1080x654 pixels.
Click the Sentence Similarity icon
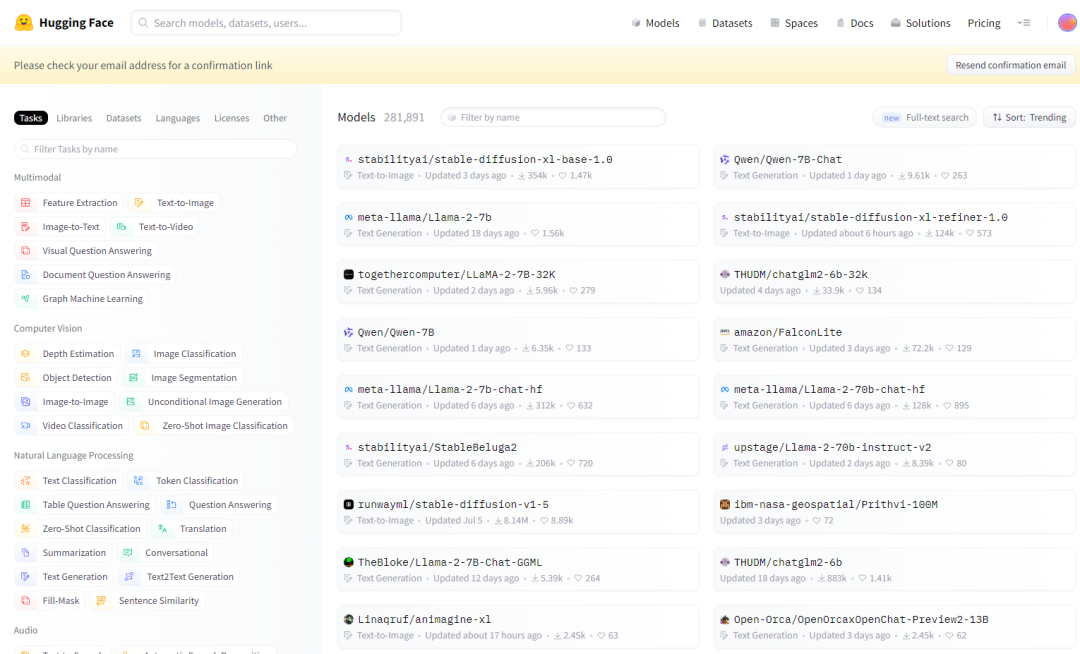(101, 601)
